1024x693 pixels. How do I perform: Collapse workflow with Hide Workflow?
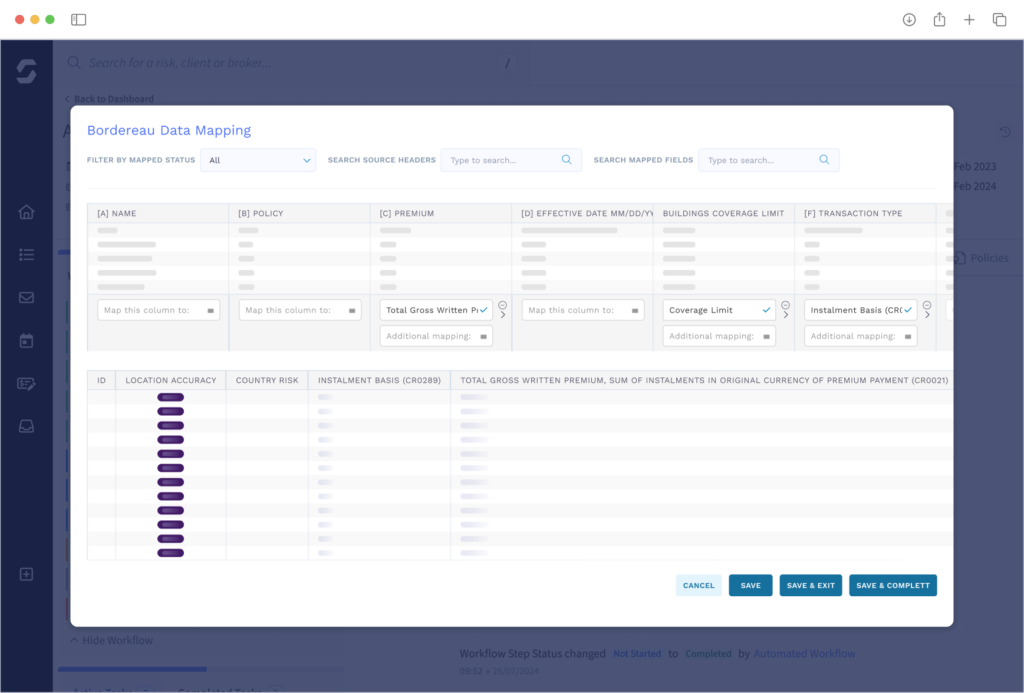(x=111, y=640)
